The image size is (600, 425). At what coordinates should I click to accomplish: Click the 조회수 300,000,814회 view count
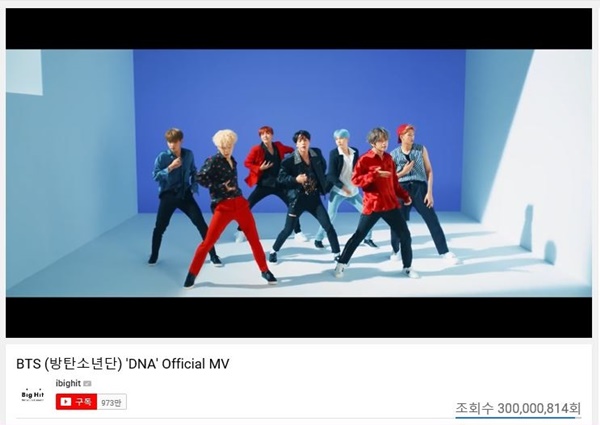click(x=518, y=408)
